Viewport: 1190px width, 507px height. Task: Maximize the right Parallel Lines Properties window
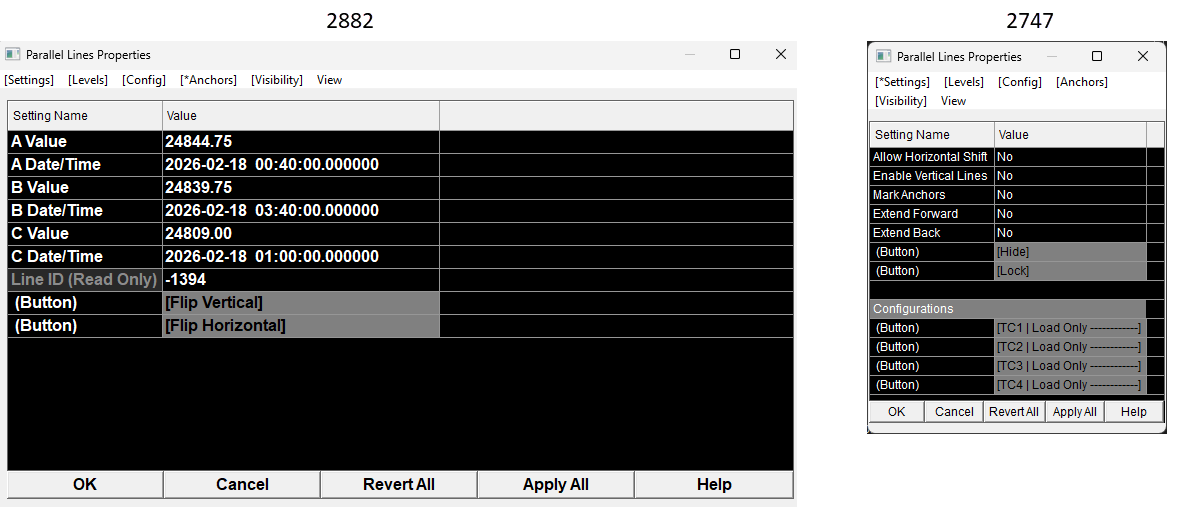[x=1097, y=56]
